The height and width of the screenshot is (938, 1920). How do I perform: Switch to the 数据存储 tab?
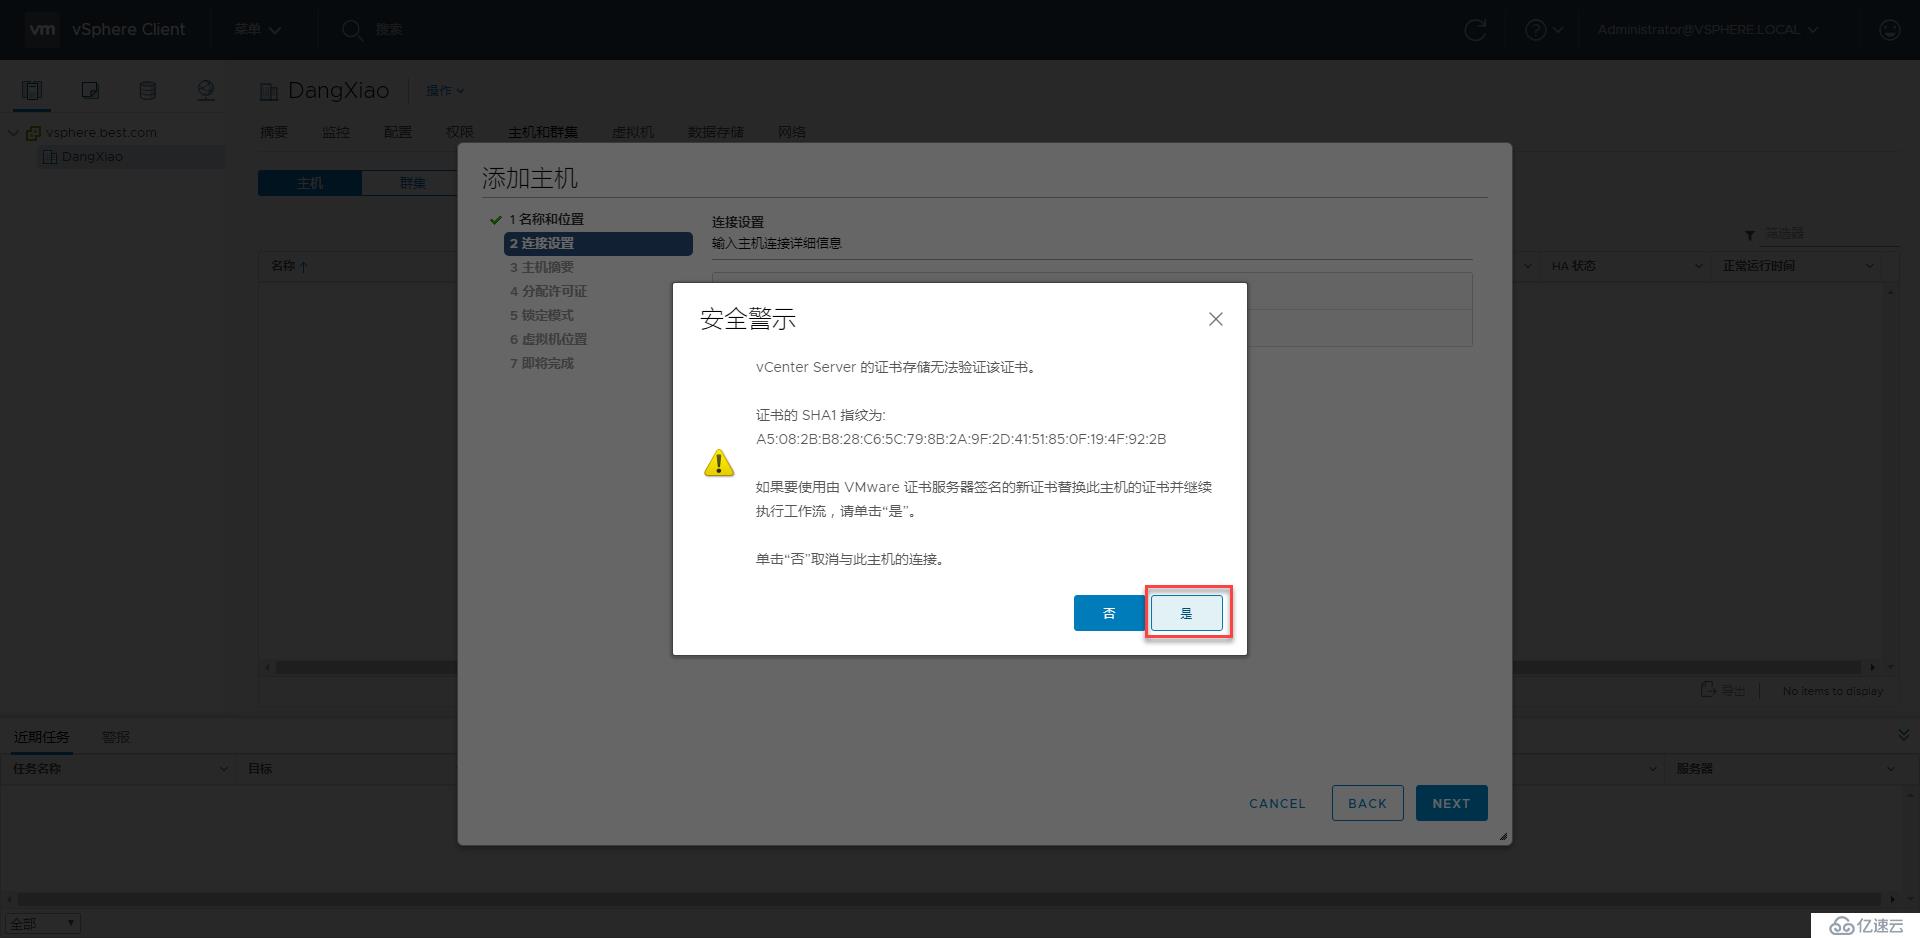(x=716, y=132)
